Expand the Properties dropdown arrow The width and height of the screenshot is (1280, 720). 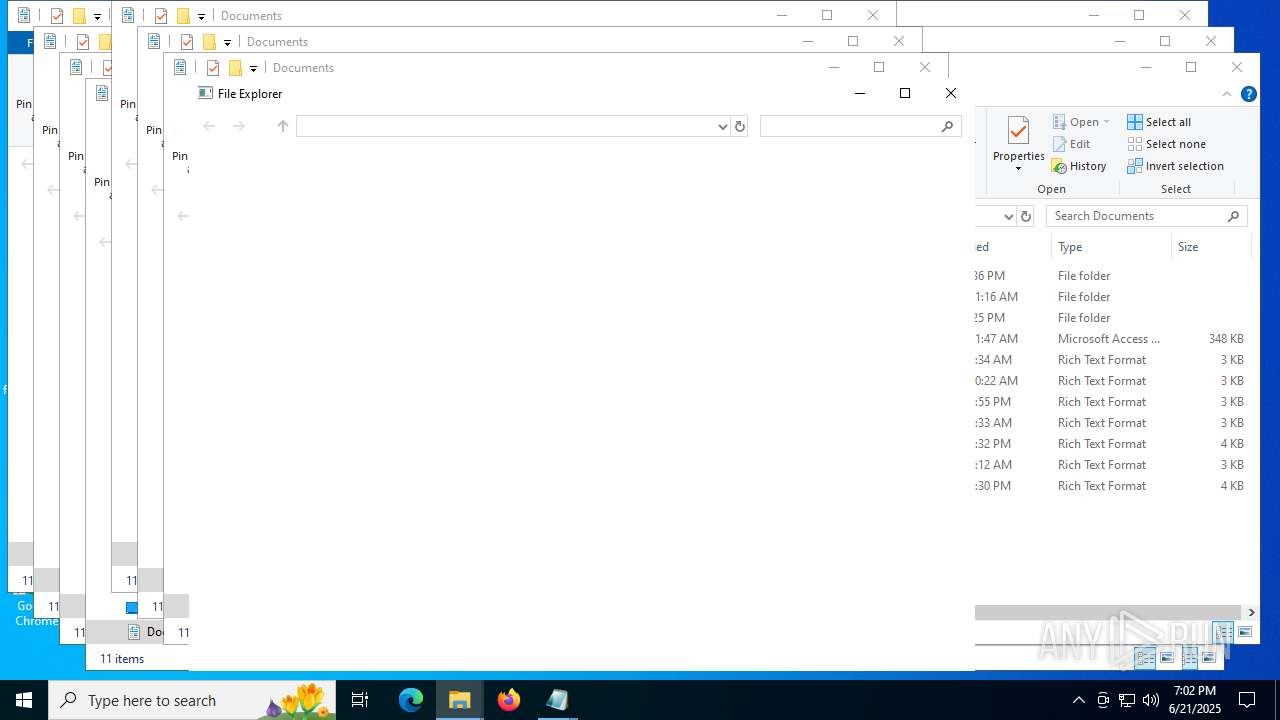click(1018, 169)
